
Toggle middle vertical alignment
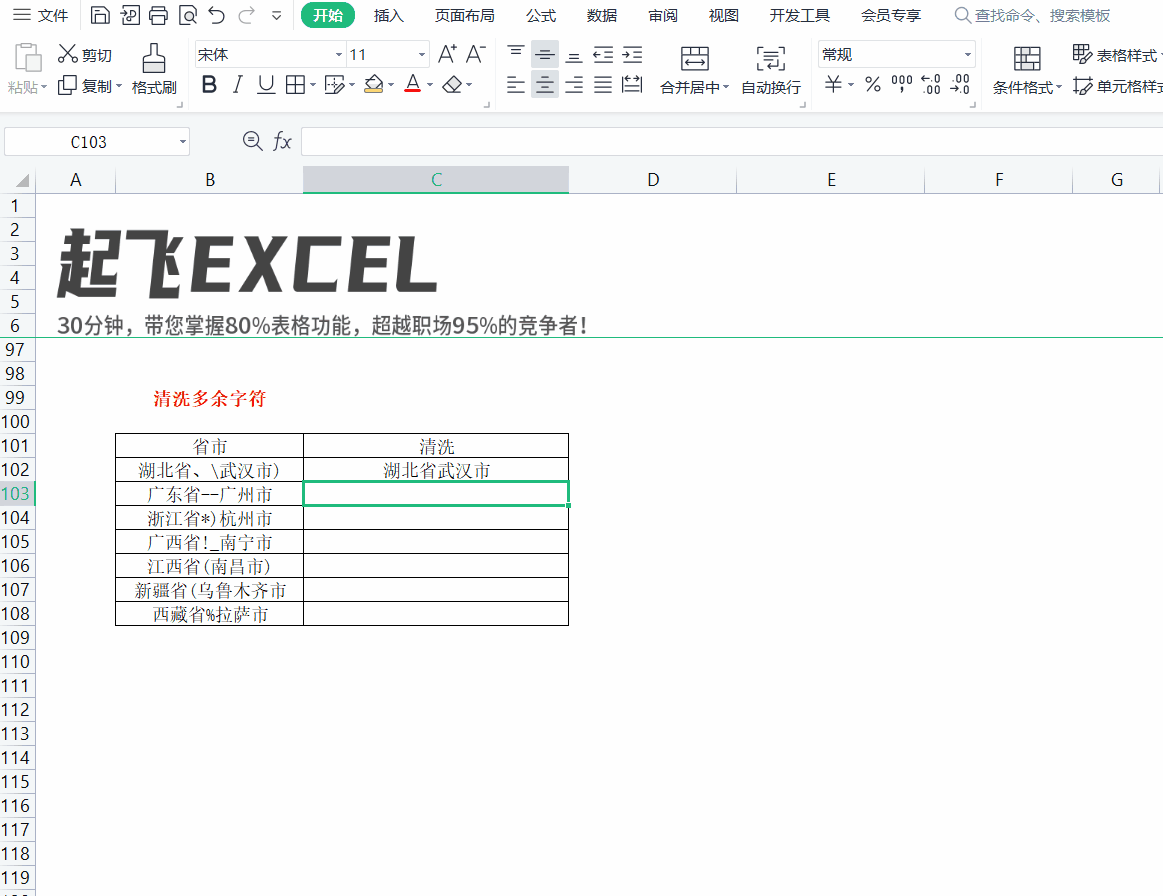pos(544,54)
